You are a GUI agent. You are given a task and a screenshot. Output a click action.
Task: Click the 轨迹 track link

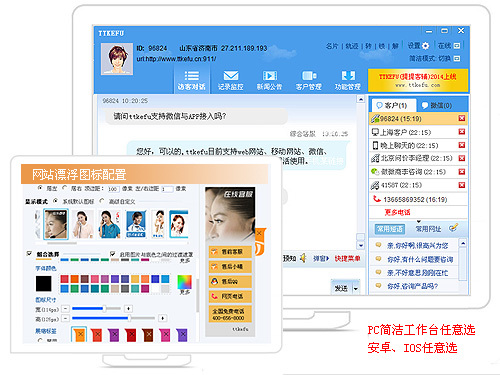pyautogui.click(x=352, y=46)
